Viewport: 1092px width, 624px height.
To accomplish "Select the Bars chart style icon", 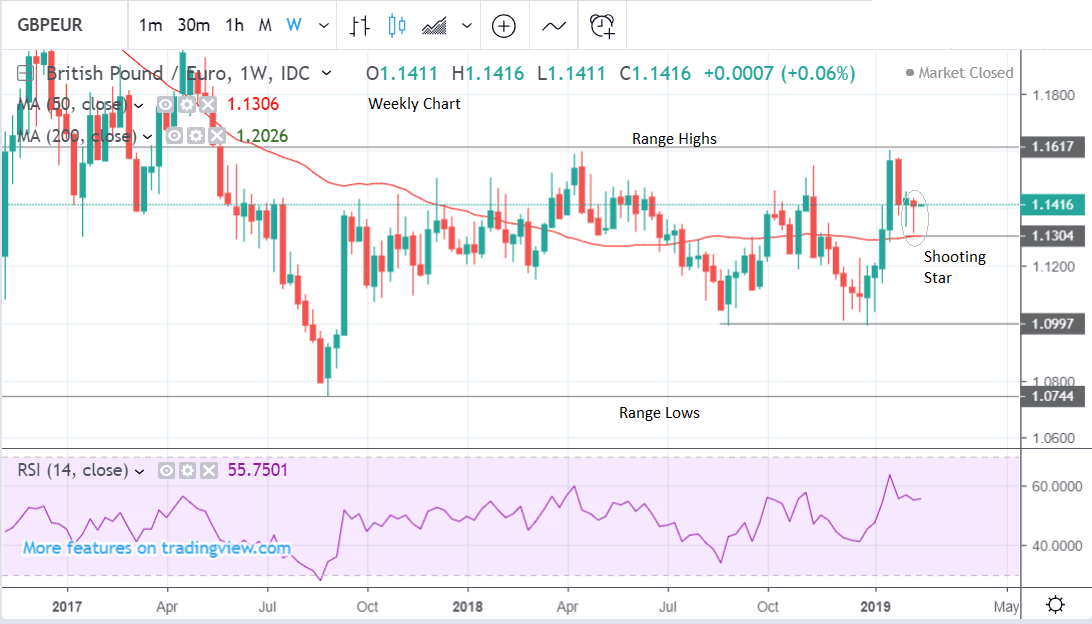I will pyautogui.click(x=359, y=26).
